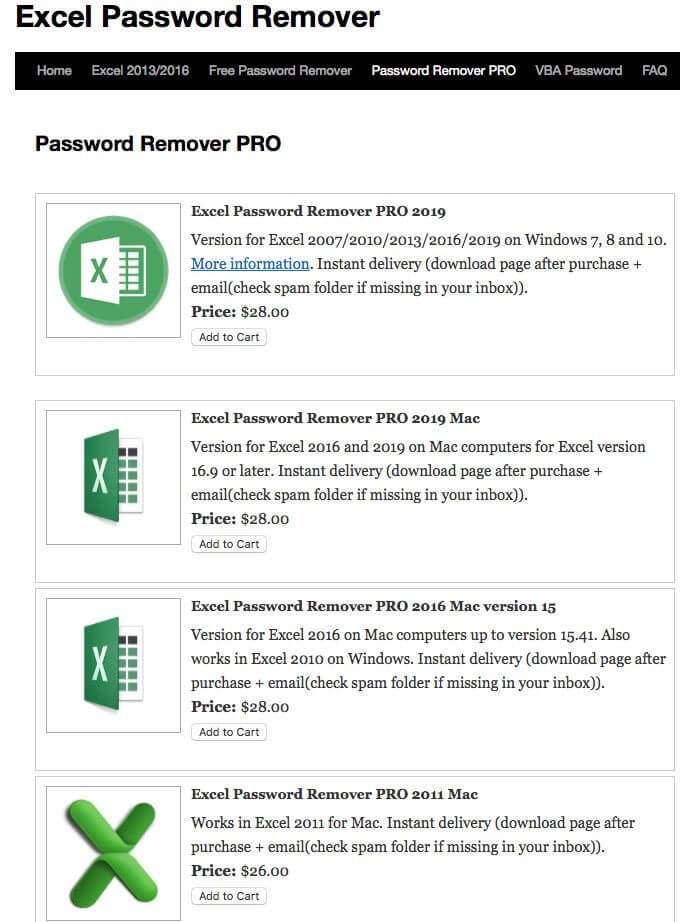Click the Excel Password Remover PRO 2019 Mac title
Viewport: 680px width, 922px height.
pyautogui.click(x=335, y=419)
